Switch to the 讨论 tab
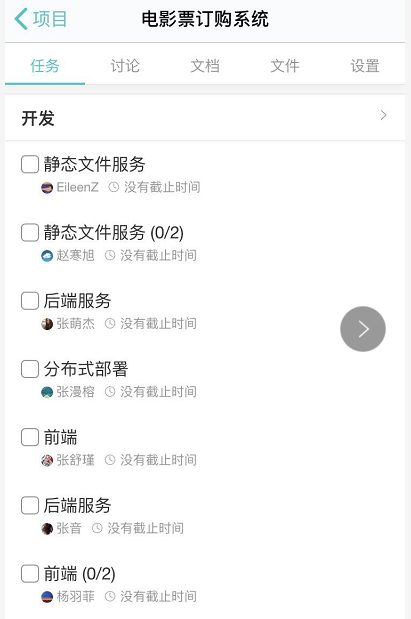This screenshot has height=619, width=411. point(125,66)
